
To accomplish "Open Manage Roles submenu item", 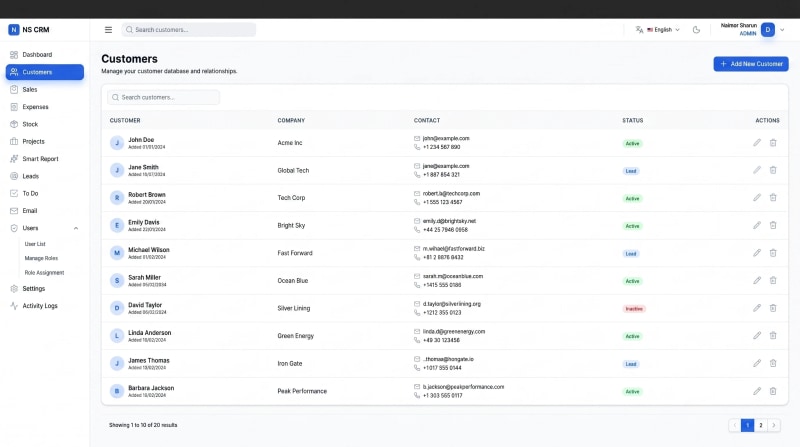I will (x=41, y=258).
